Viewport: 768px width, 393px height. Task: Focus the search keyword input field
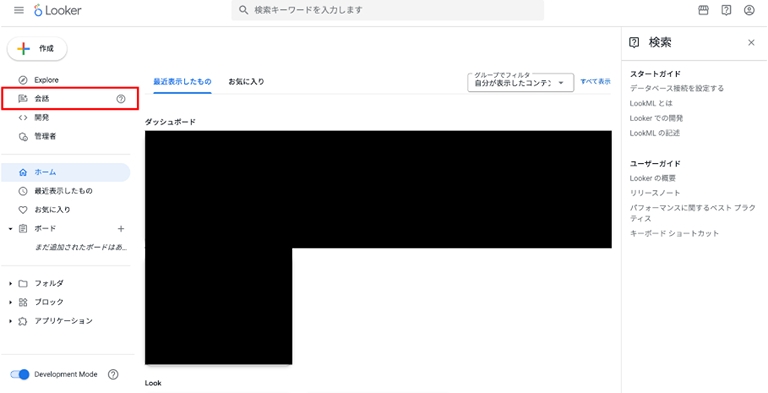387,10
